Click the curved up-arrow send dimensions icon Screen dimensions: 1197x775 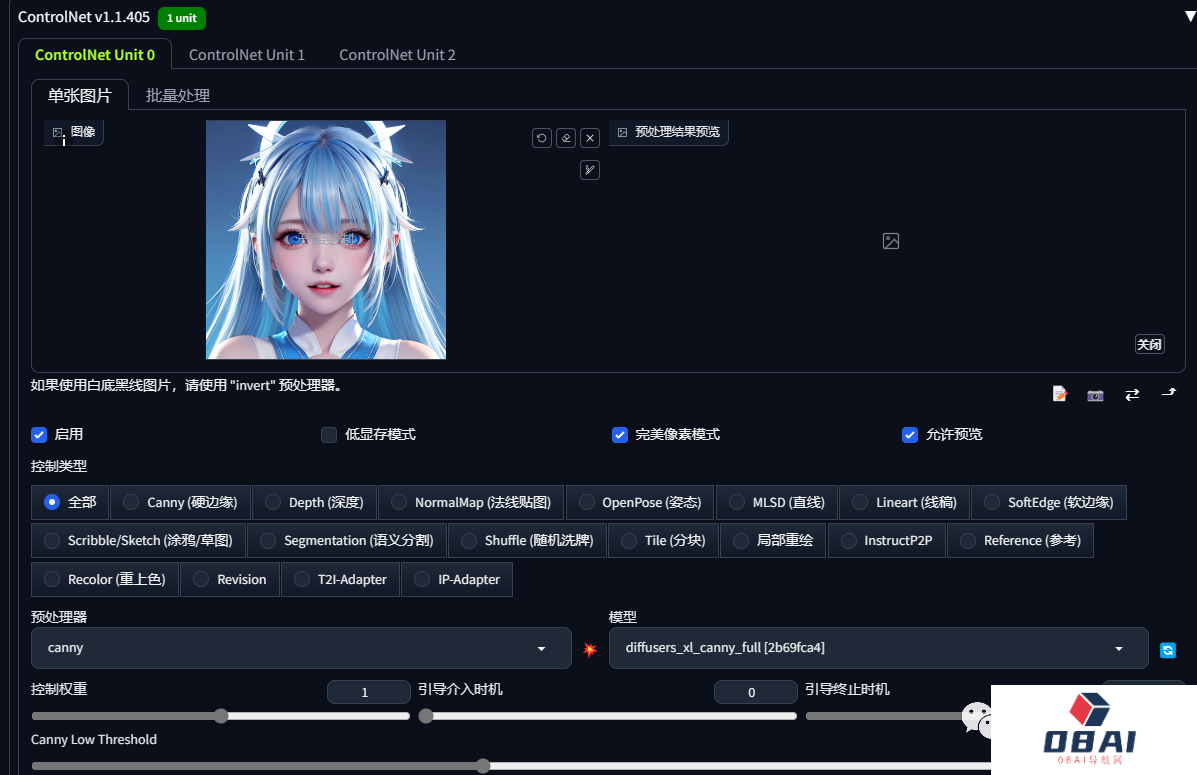1168,394
